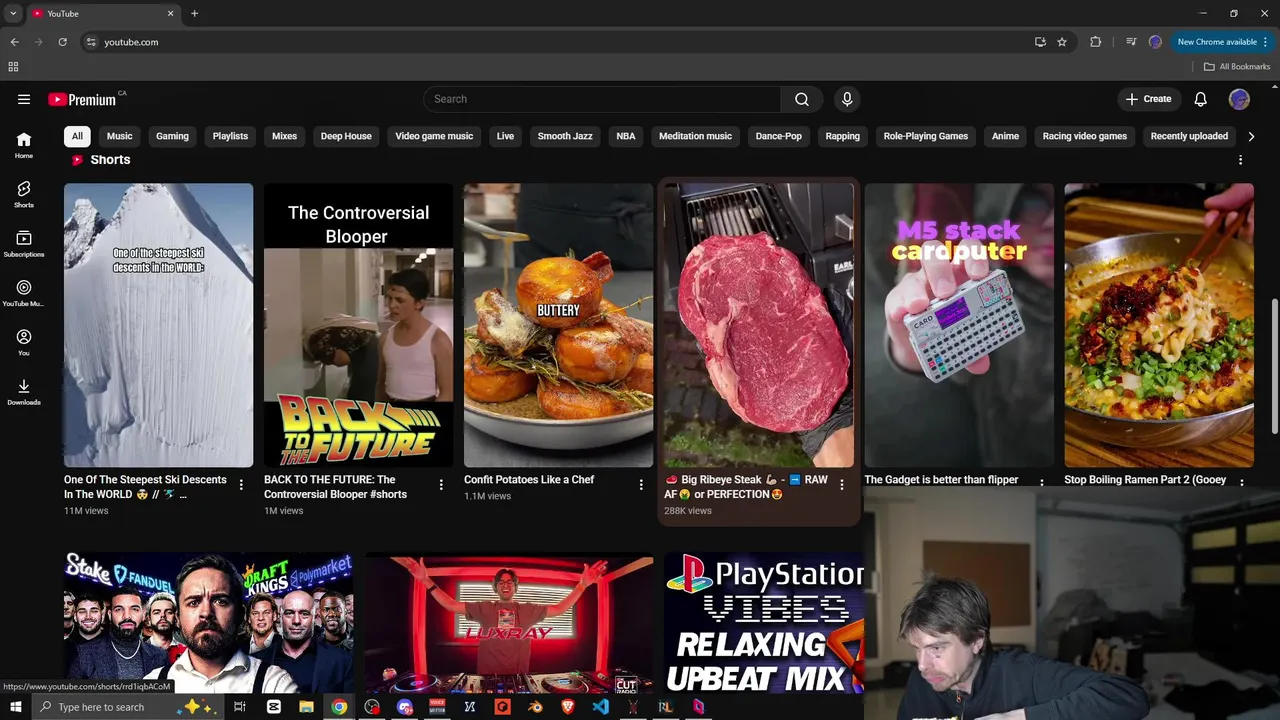Select the All filter chip
1280x720 pixels.
pos(77,136)
